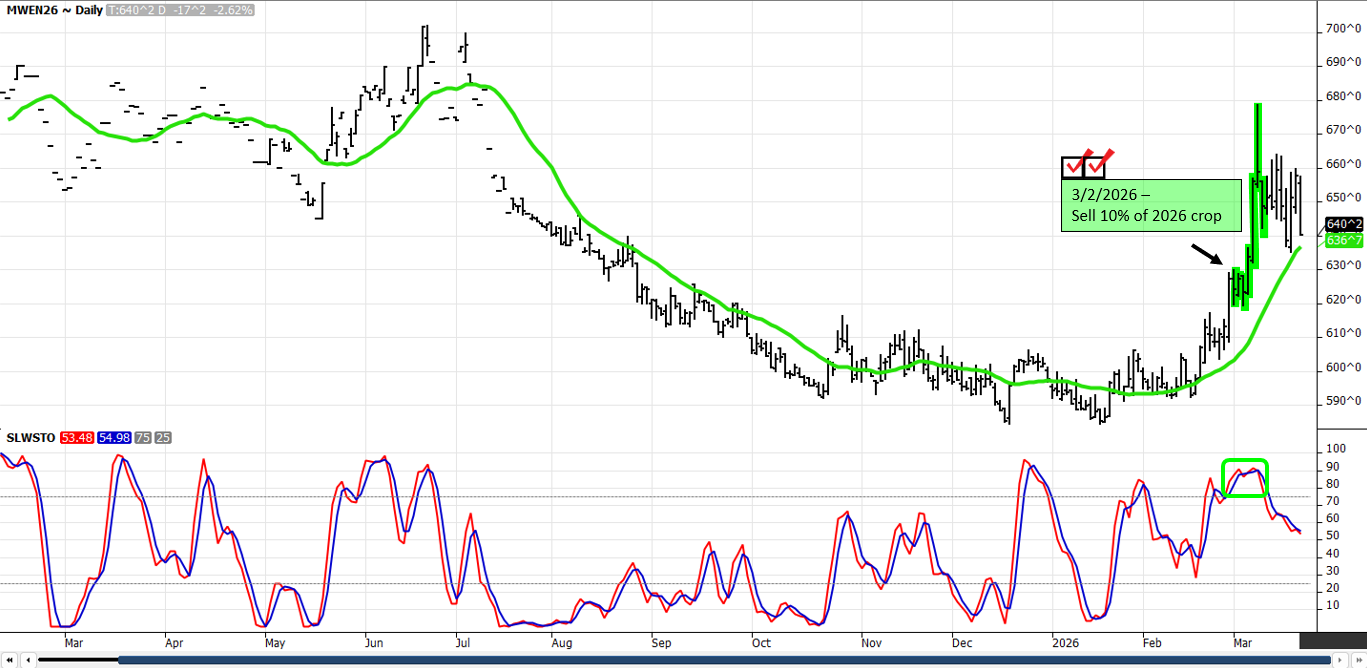Toggle the second red-checked checkbox
Image resolution: width=1367 pixels, height=668 pixels.
(1096, 166)
